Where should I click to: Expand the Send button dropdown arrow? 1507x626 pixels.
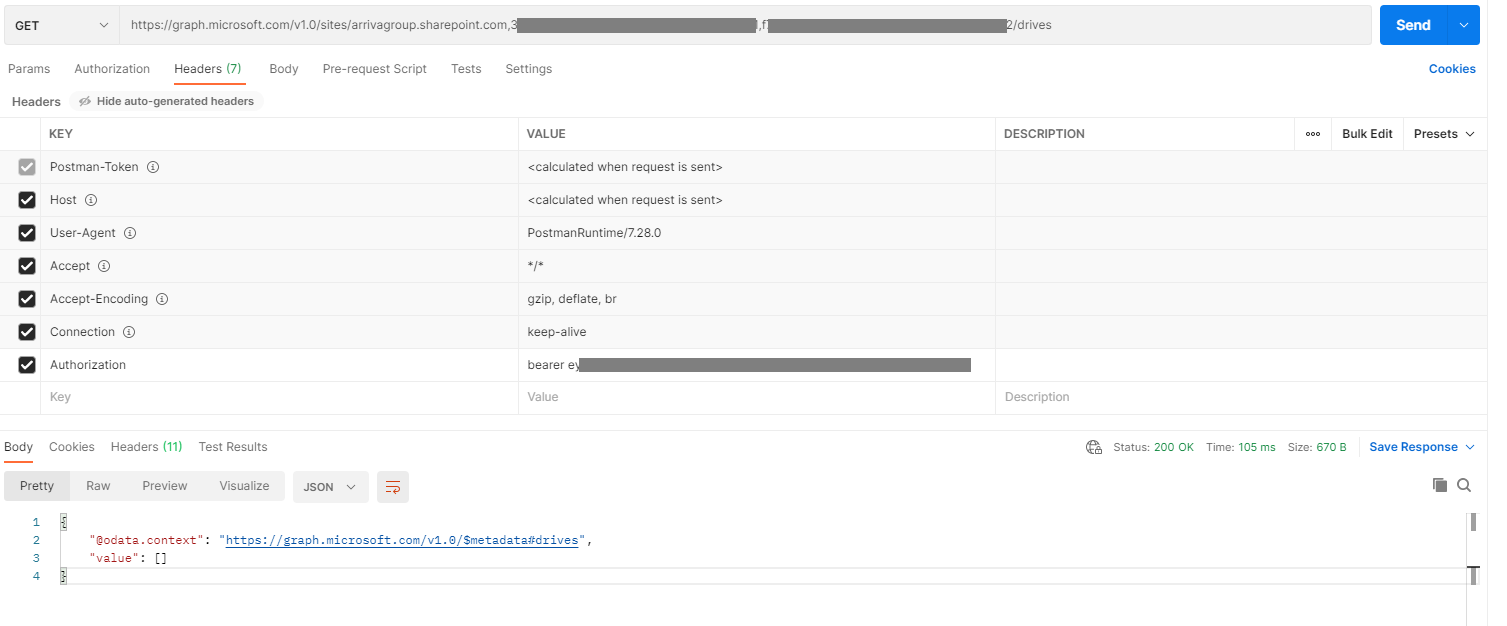click(1464, 25)
